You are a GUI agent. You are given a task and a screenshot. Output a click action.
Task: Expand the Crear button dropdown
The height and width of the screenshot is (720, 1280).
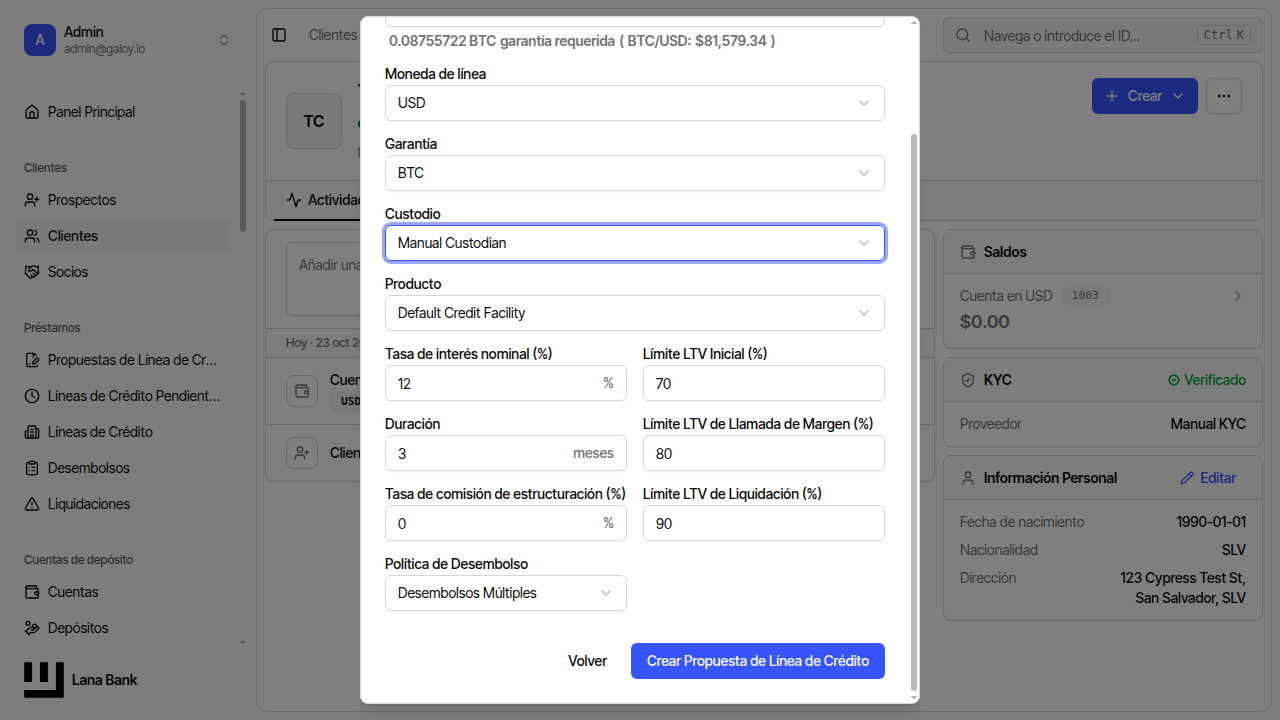1178,96
